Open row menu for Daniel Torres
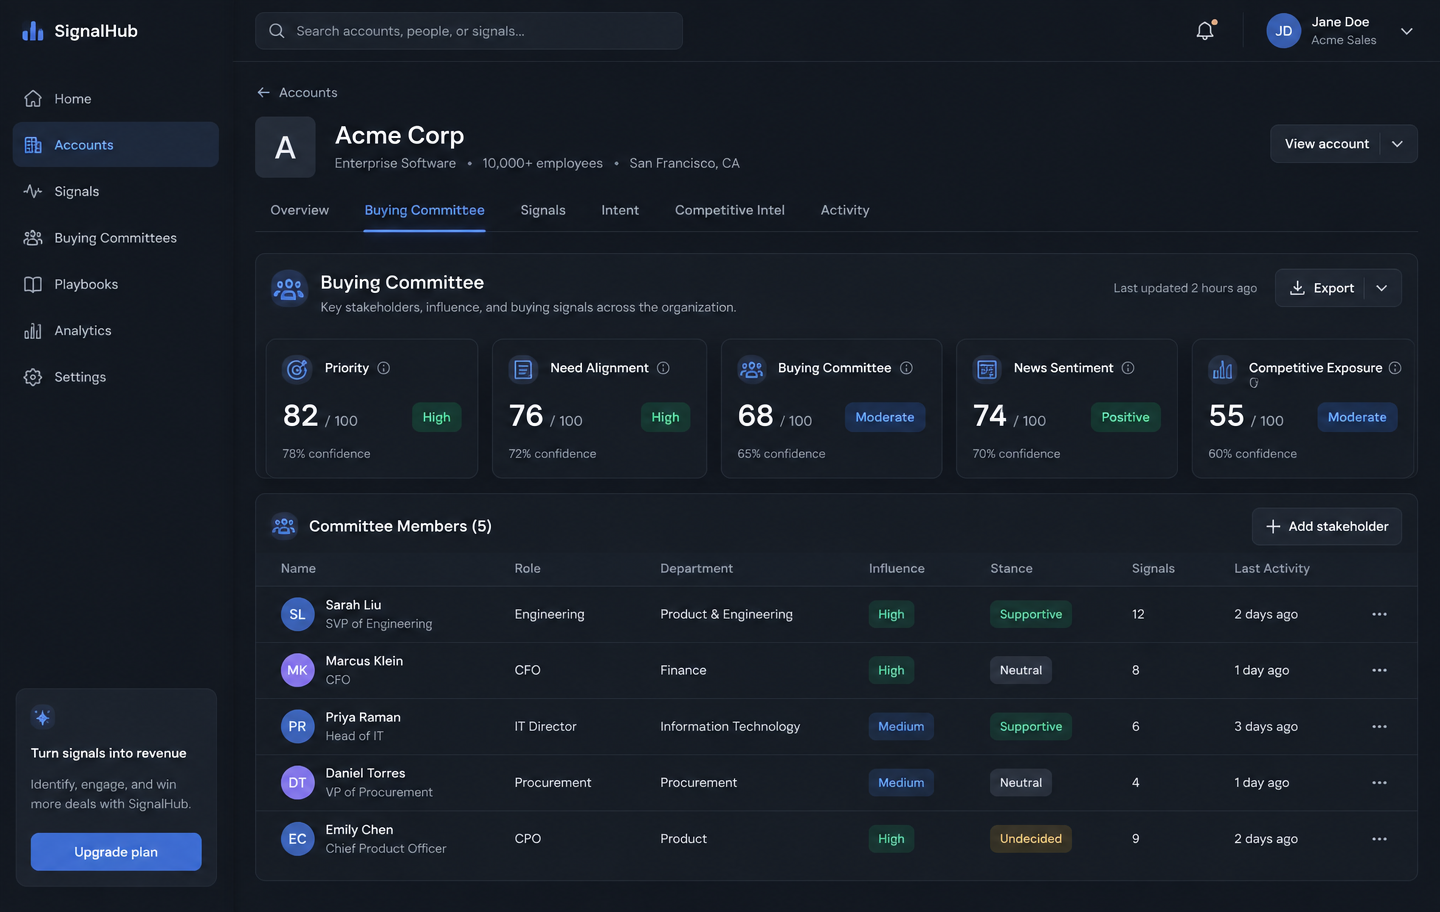The image size is (1440, 912). [x=1380, y=782]
